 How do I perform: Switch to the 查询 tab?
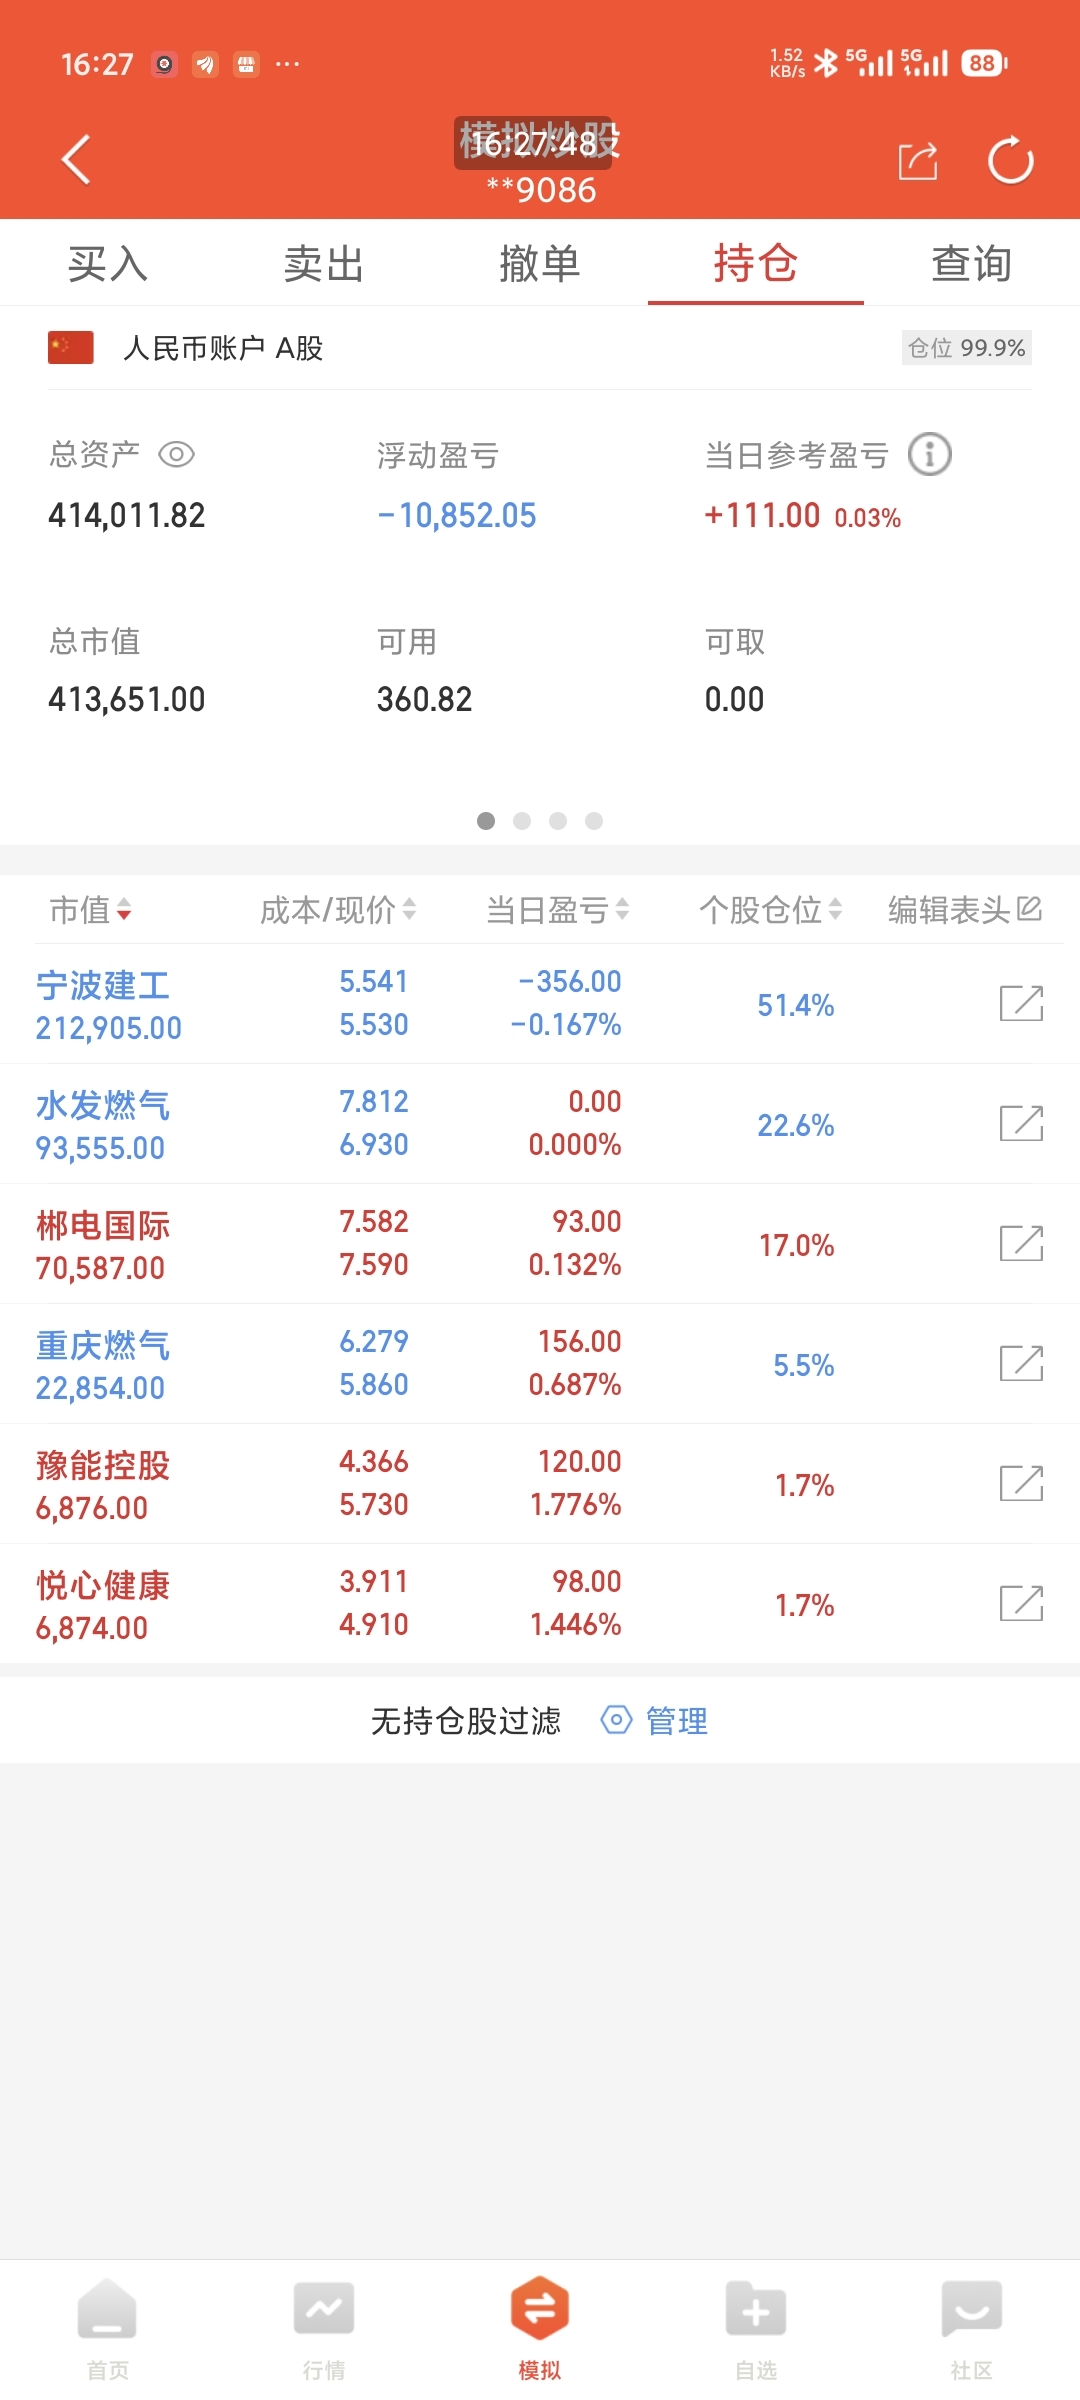pyautogui.click(x=971, y=264)
